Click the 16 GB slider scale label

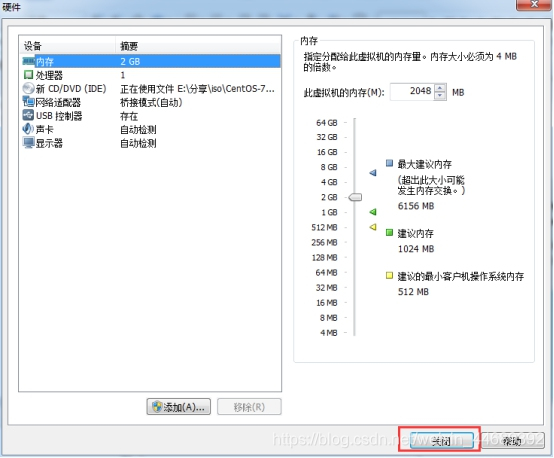click(327, 152)
